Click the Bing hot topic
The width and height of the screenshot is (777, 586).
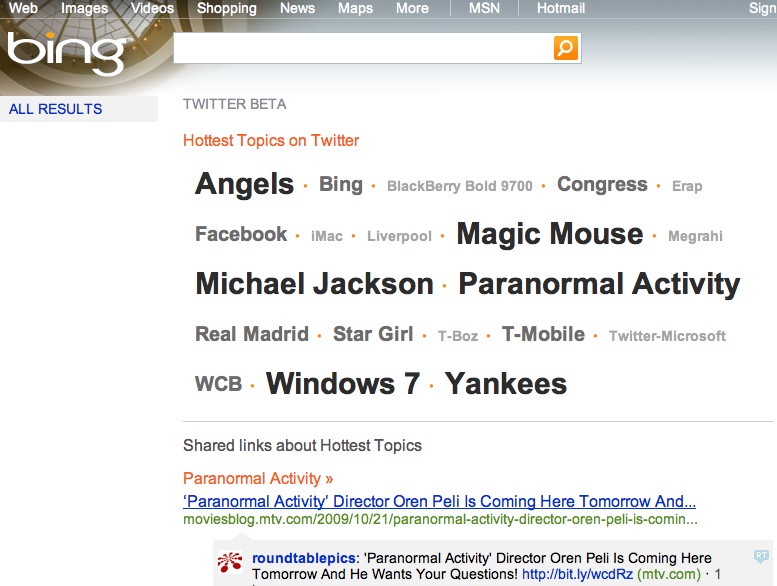tap(341, 184)
